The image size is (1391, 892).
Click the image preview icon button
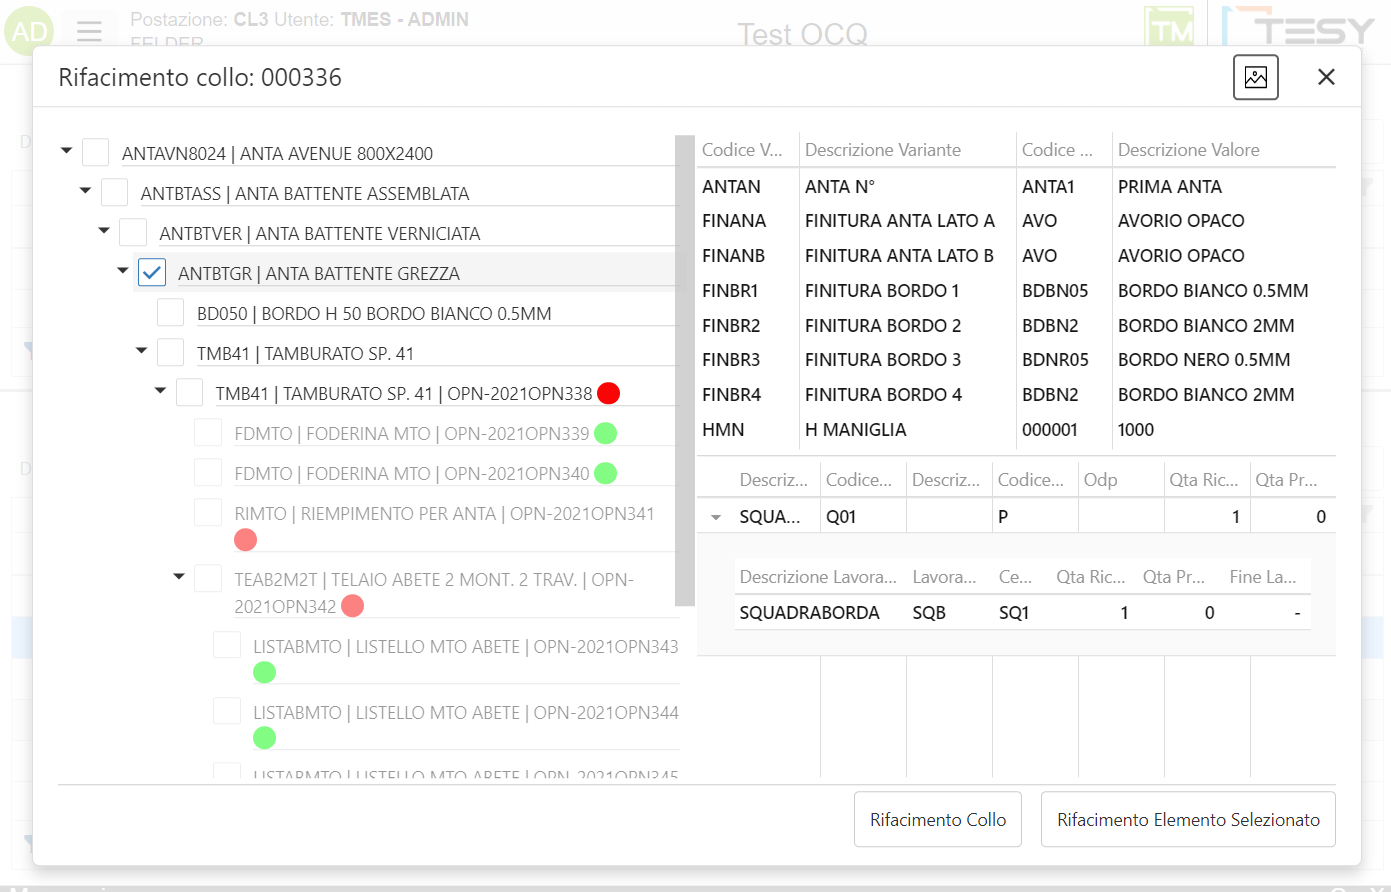[x=1255, y=77]
